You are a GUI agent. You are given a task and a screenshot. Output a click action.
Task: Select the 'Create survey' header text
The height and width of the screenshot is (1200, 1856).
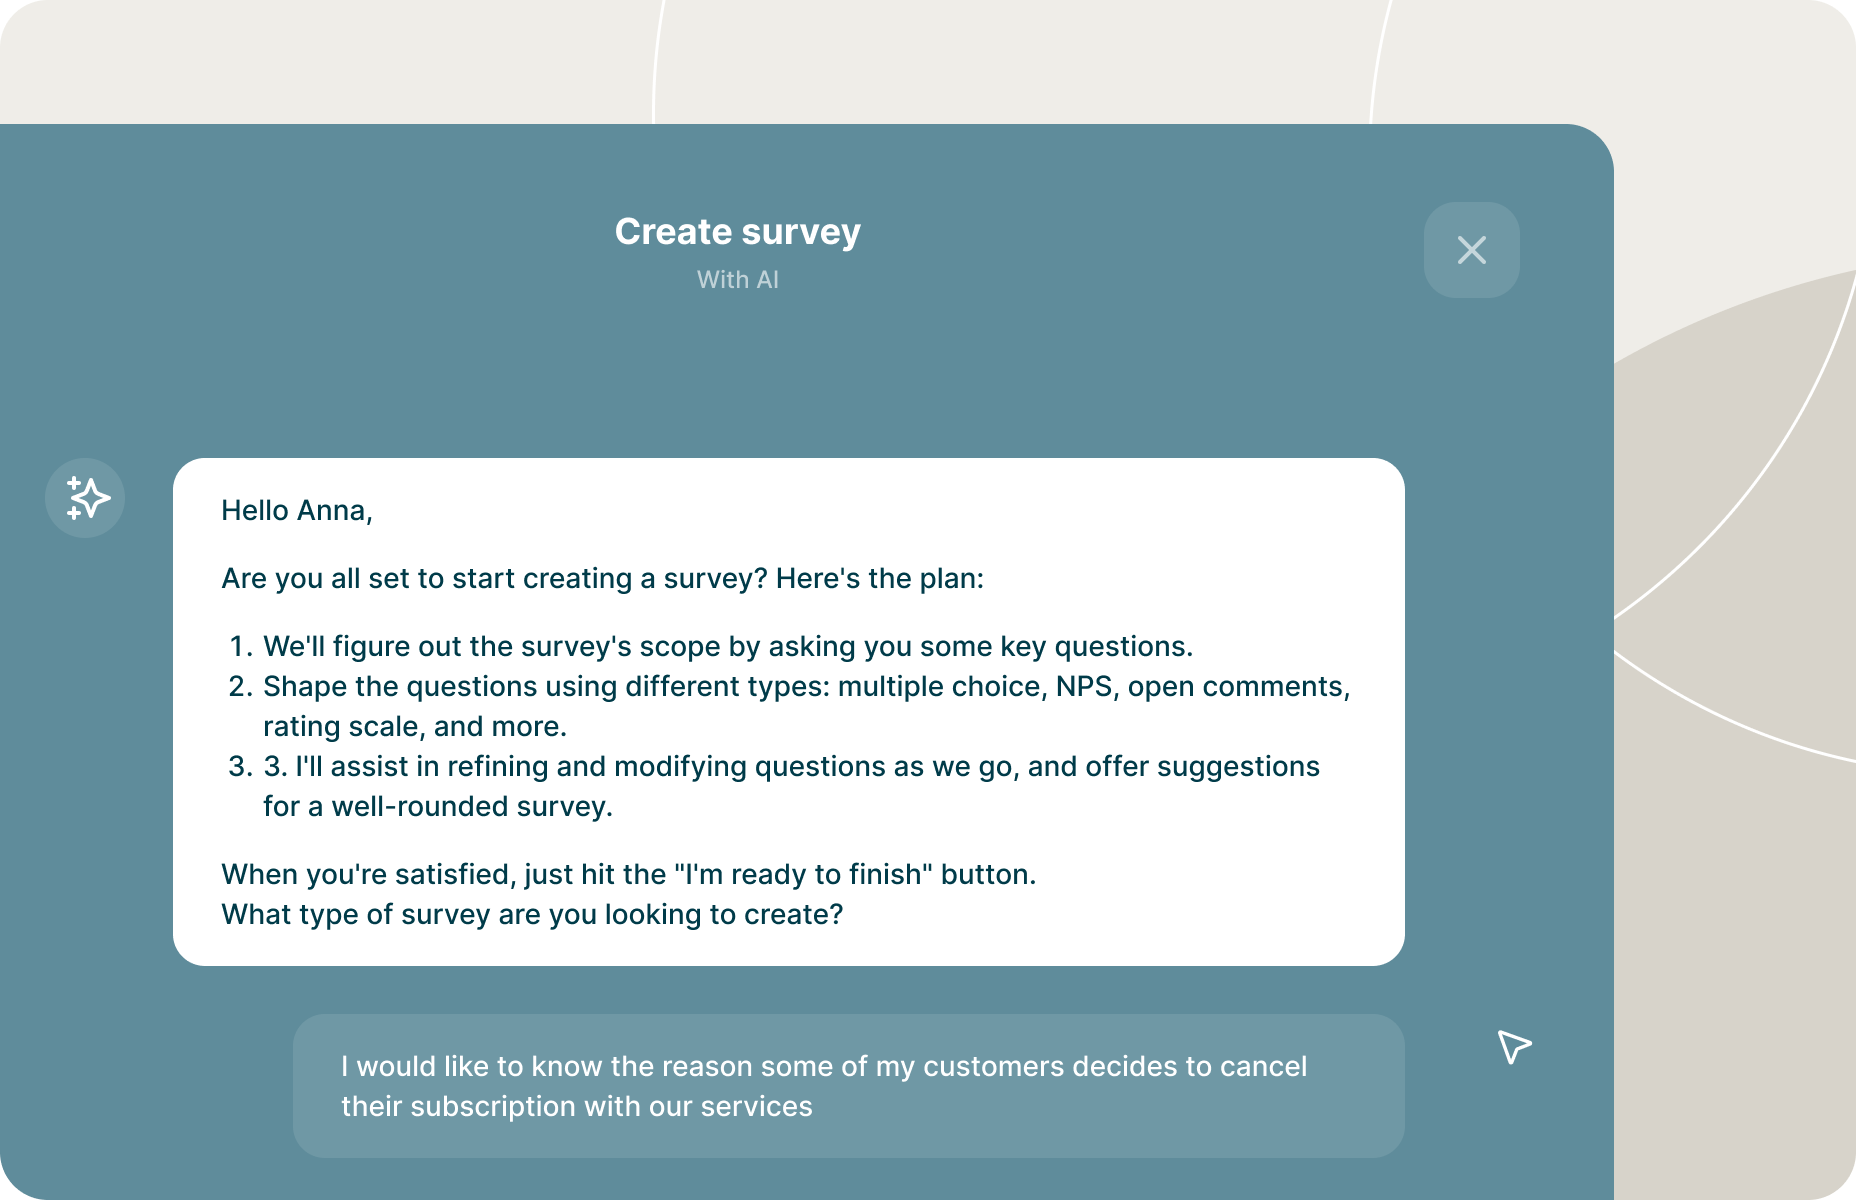click(738, 231)
